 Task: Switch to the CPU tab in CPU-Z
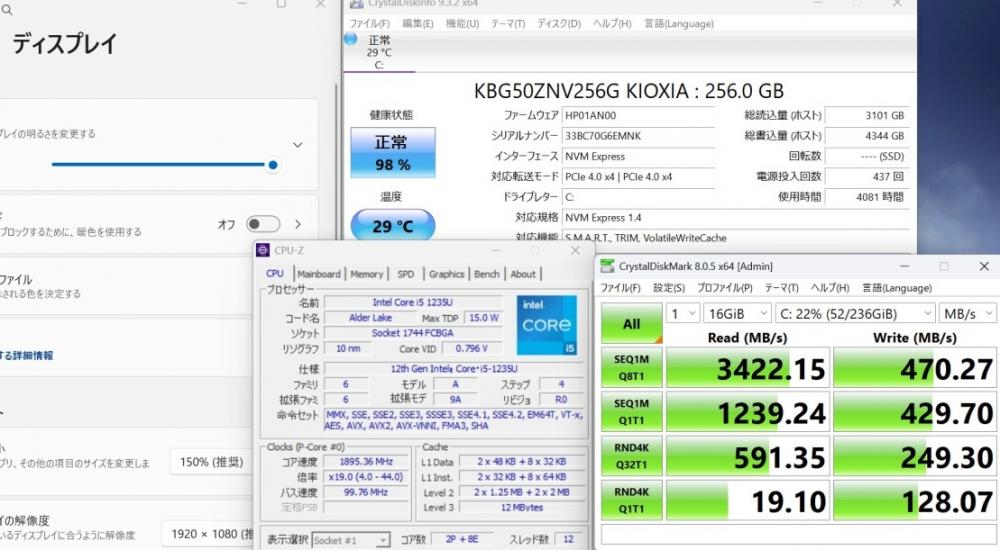275,274
